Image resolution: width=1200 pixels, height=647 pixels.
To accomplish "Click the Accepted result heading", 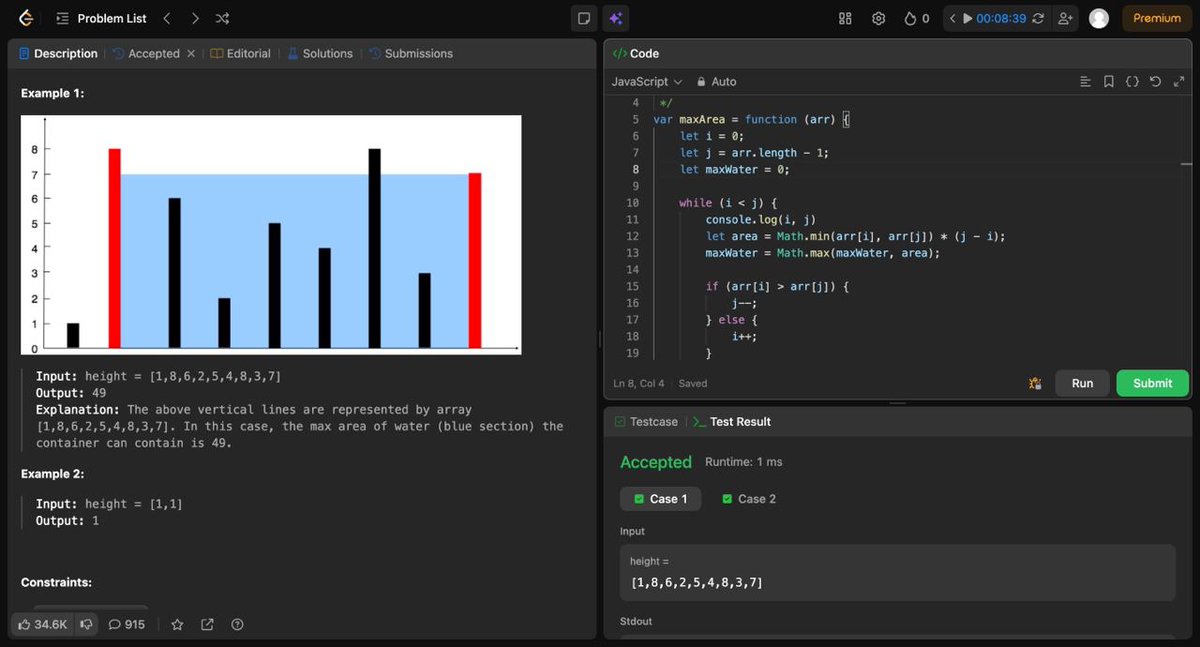I will pyautogui.click(x=656, y=462).
